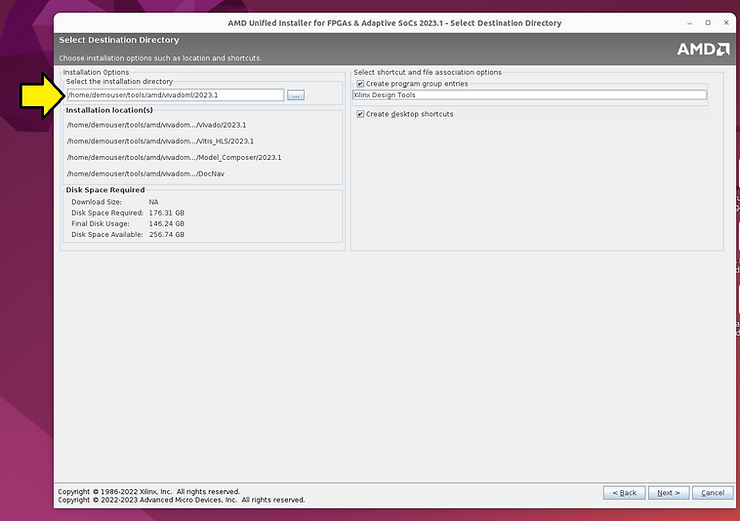Uncheck Create program group entries
The height and width of the screenshot is (521, 740).
pos(360,84)
